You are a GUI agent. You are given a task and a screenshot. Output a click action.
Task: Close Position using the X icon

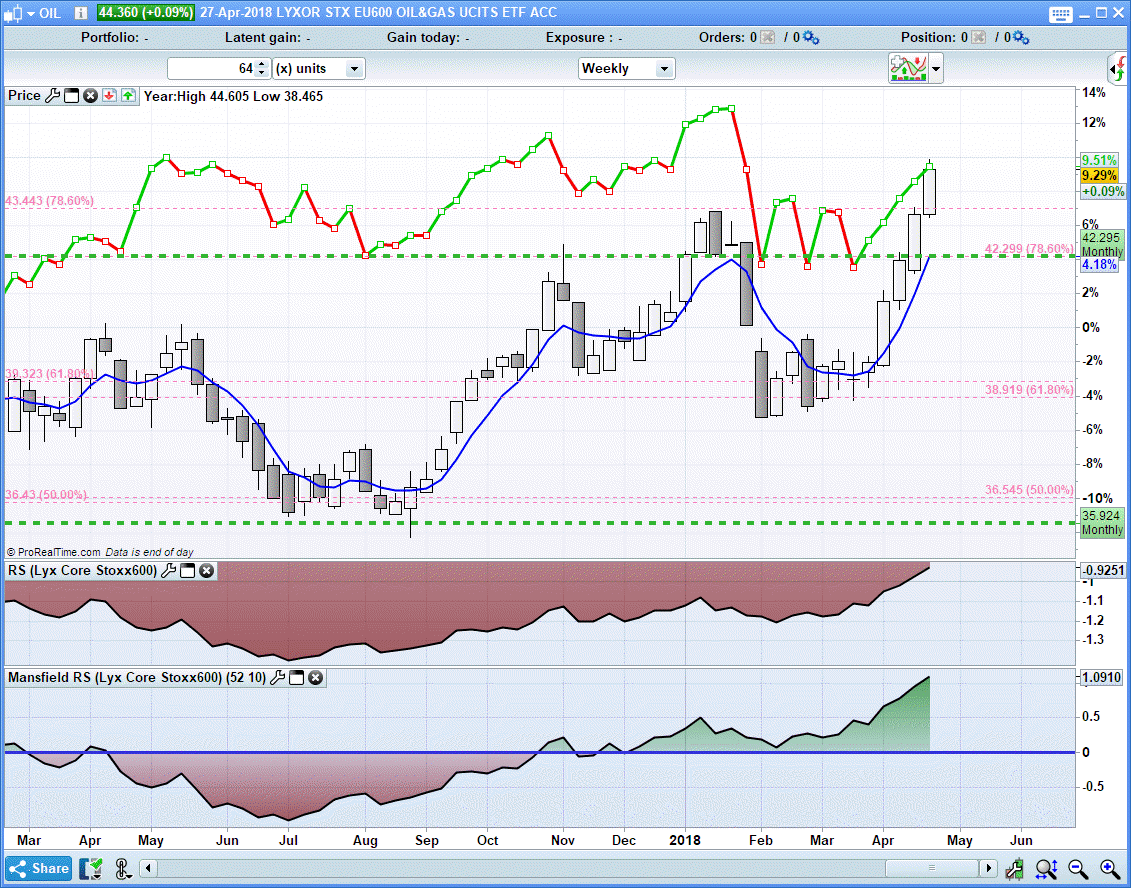pos(978,38)
